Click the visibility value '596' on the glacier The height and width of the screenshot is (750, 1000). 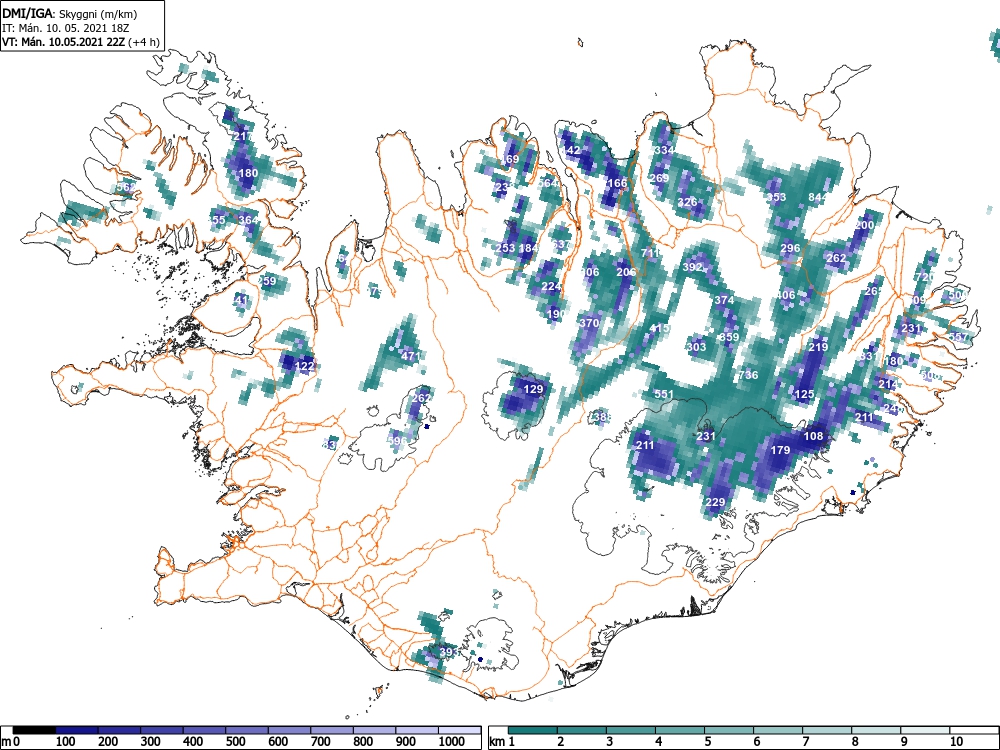(x=397, y=441)
